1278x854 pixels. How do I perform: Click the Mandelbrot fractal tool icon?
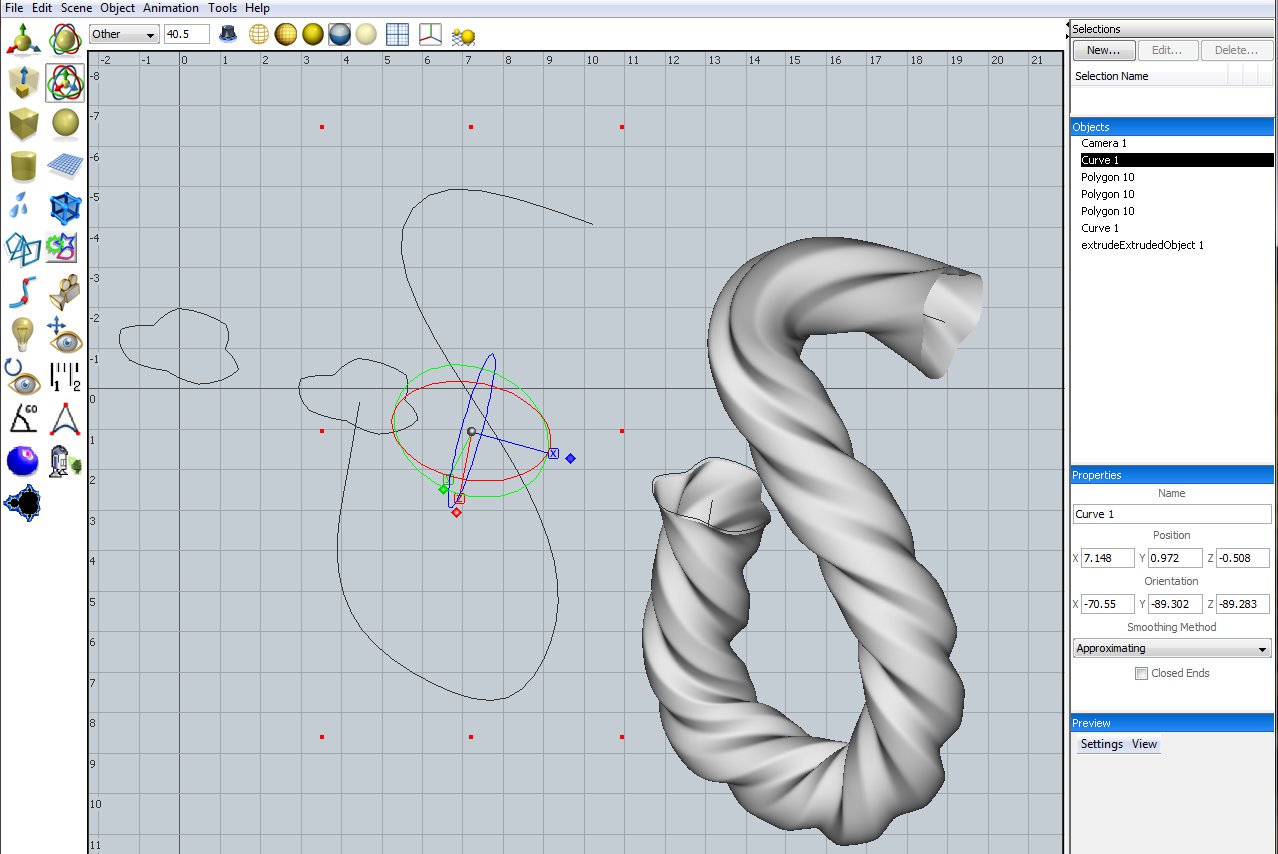tap(23, 503)
